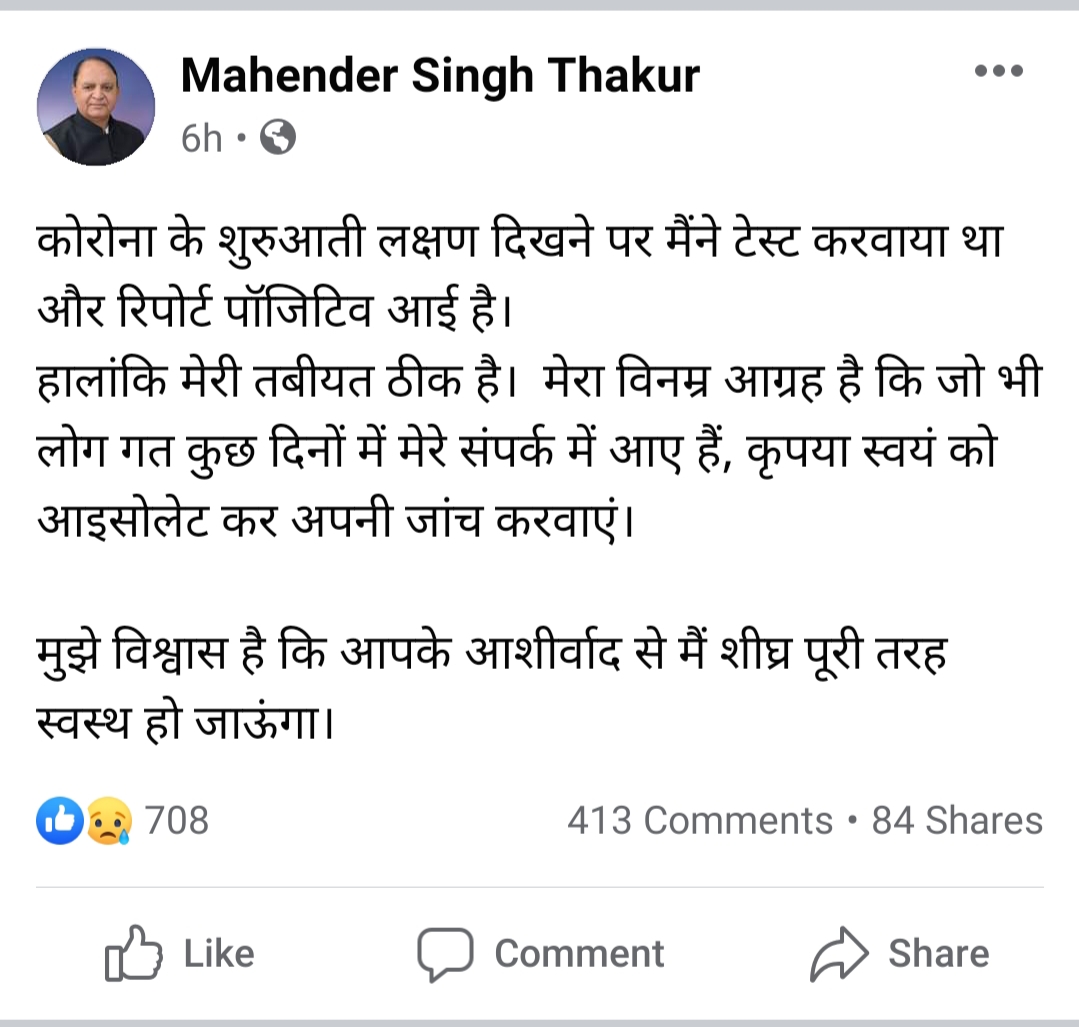Click the blue thumbs-up reaction emoji
The height and width of the screenshot is (1027, 1079).
tap(56, 822)
